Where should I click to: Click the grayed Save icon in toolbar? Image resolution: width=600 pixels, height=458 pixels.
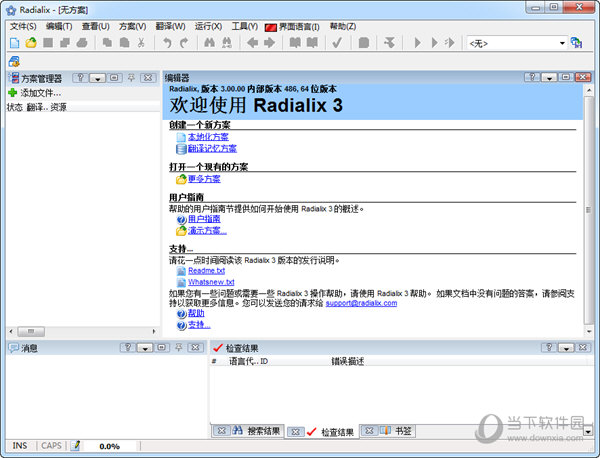point(48,42)
